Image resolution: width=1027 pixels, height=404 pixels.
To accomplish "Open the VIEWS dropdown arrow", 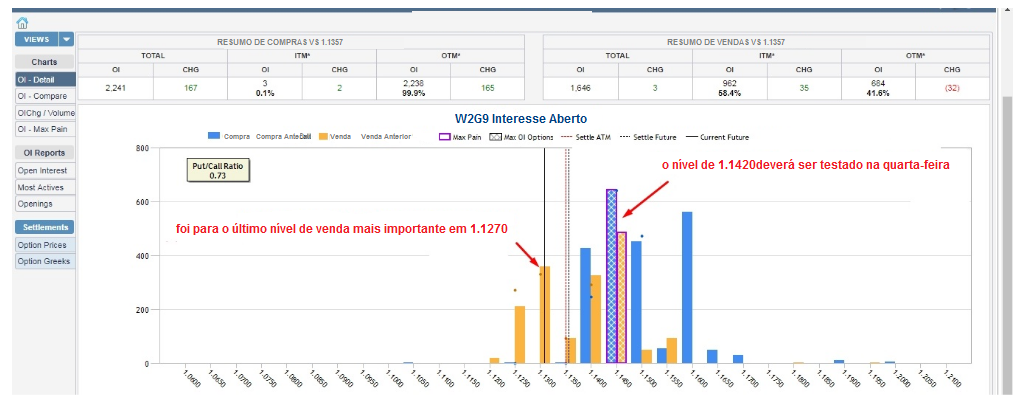I will tap(67, 39).
